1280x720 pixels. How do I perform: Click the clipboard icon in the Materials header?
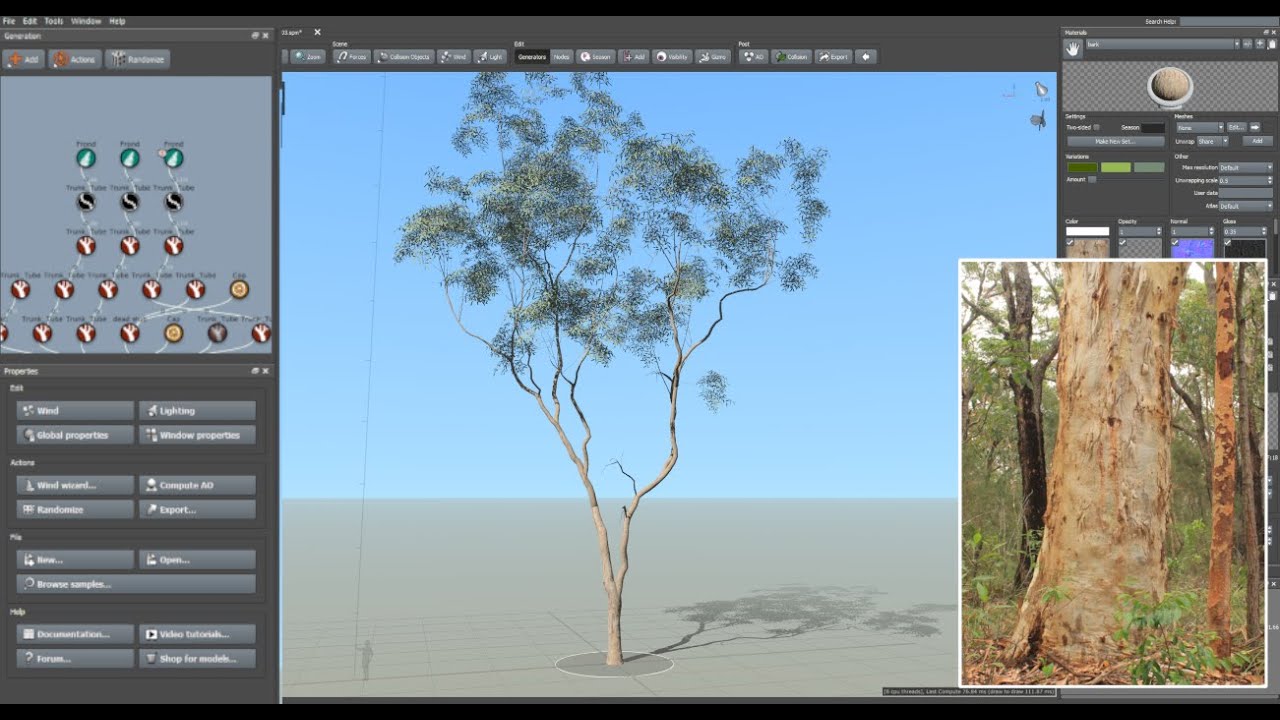point(1272,44)
